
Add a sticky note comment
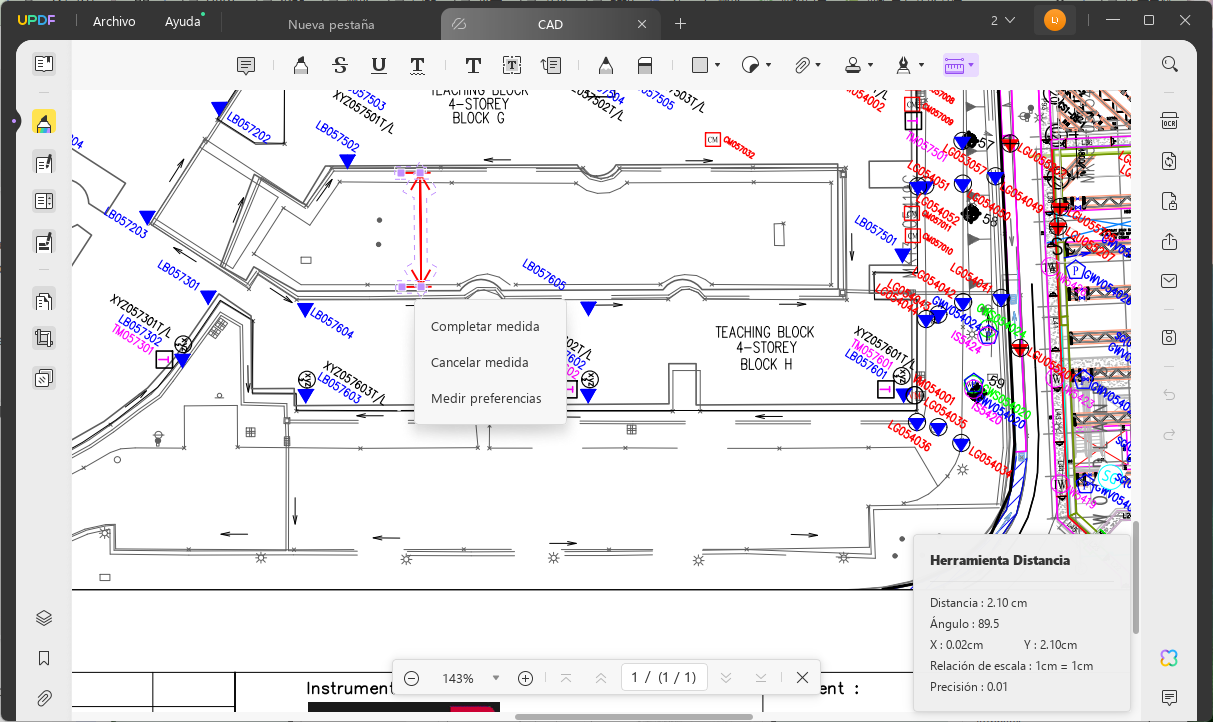coord(246,65)
